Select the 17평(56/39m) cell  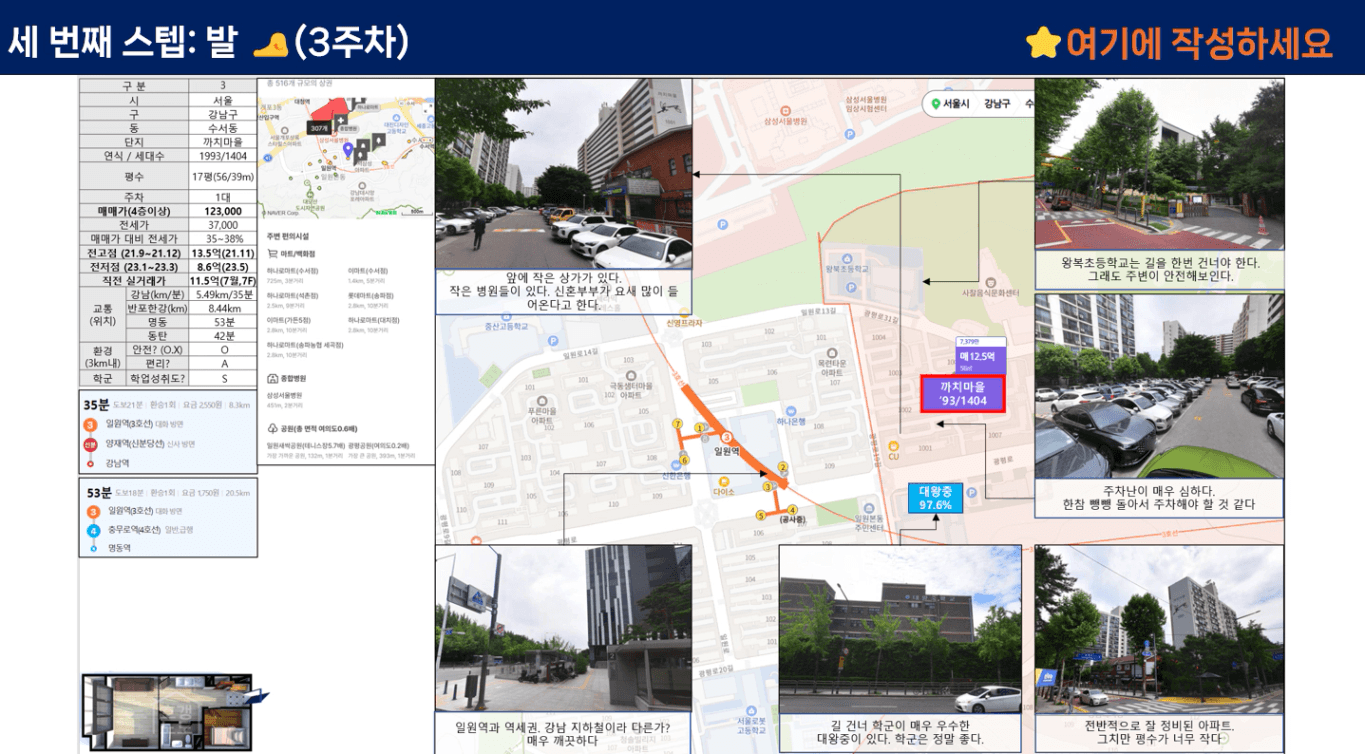pyautogui.click(x=223, y=176)
